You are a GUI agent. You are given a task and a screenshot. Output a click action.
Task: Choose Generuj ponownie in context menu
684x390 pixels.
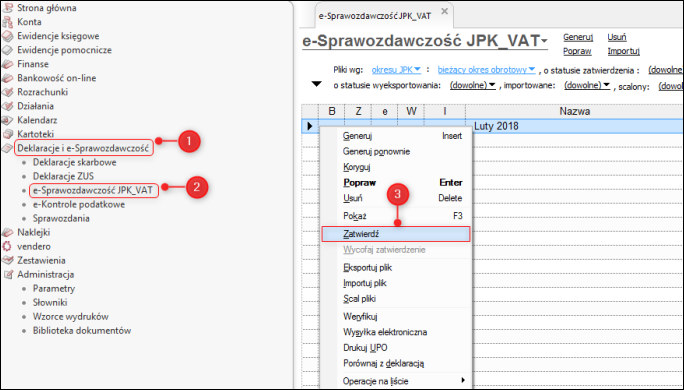click(x=396, y=152)
